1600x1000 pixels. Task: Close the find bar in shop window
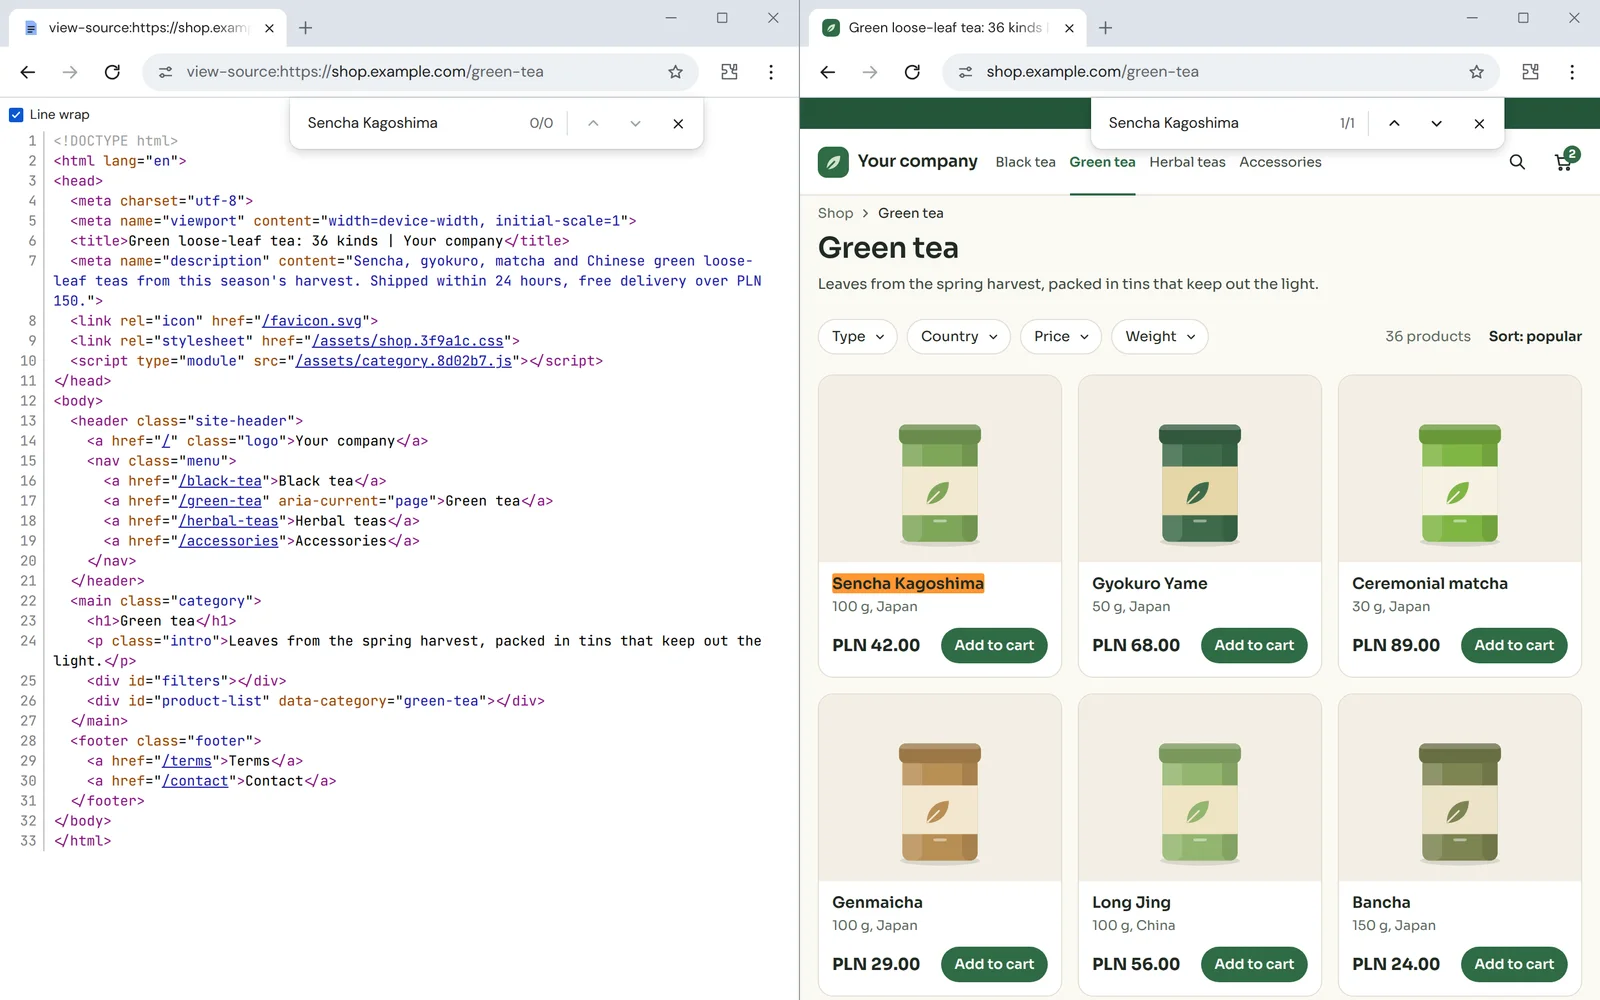pyautogui.click(x=1479, y=123)
